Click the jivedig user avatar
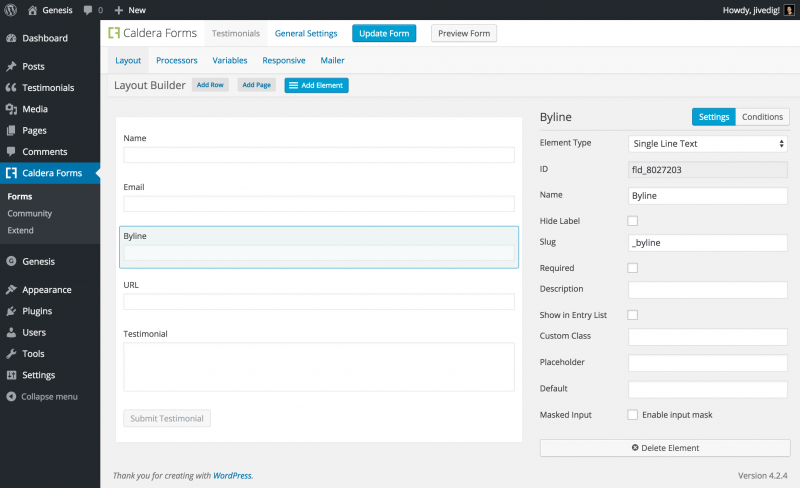 pos(789,10)
